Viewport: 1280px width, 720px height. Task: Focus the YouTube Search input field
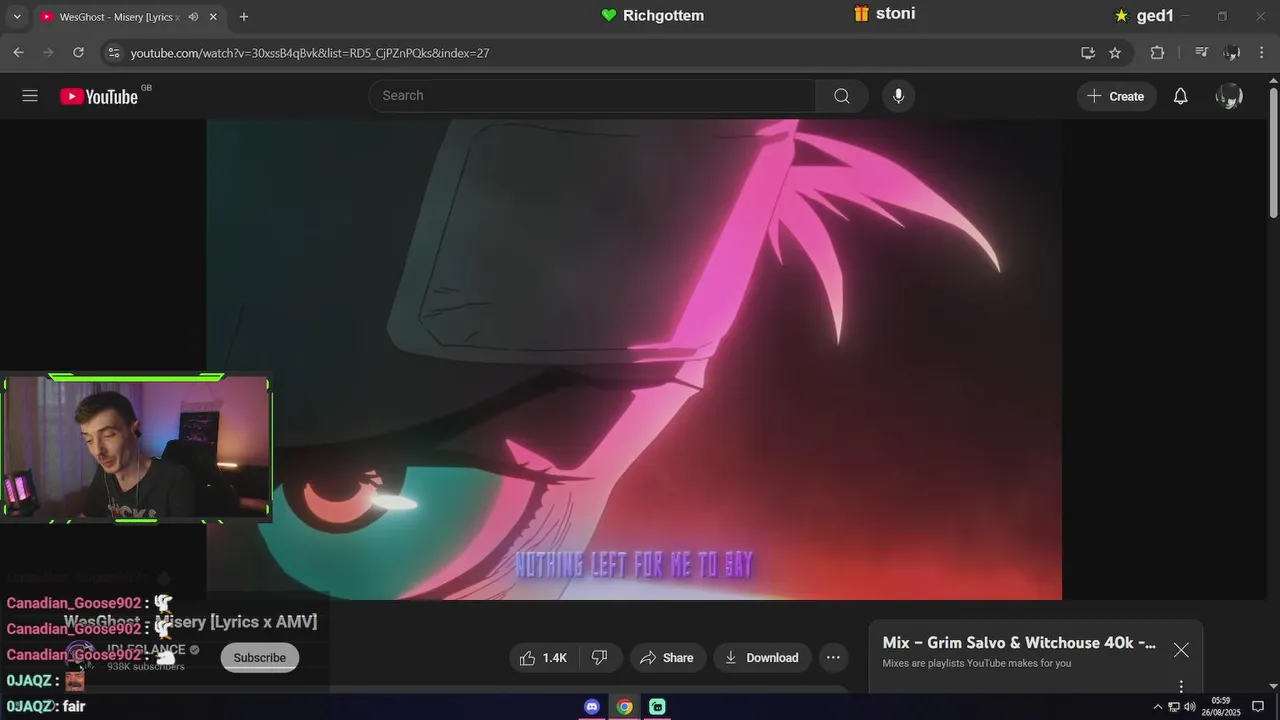(593, 96)
